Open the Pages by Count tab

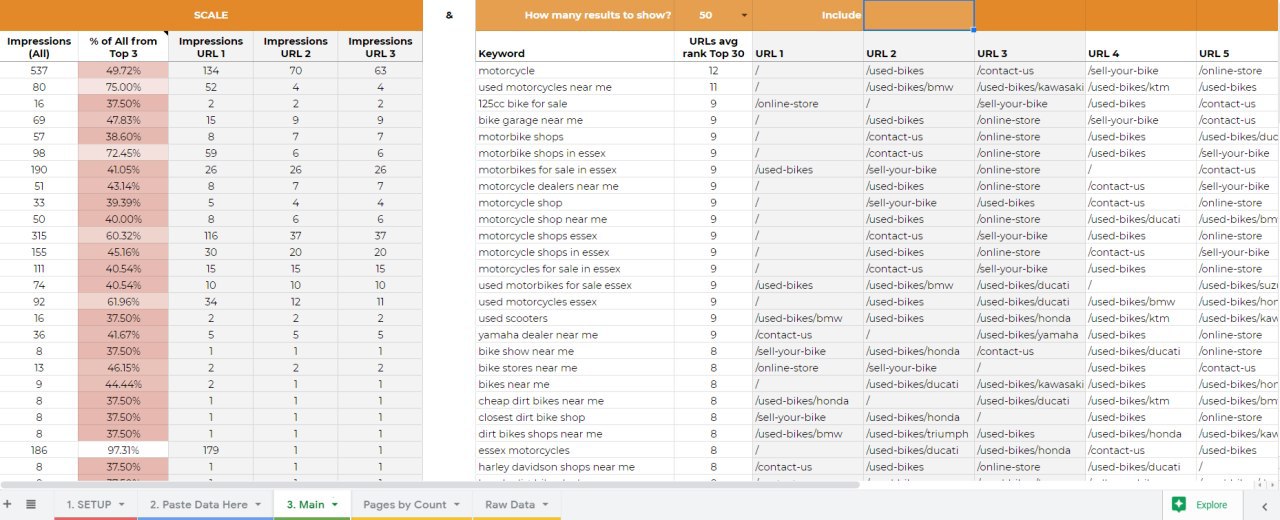pyautogui.click(x=404, y=505)
